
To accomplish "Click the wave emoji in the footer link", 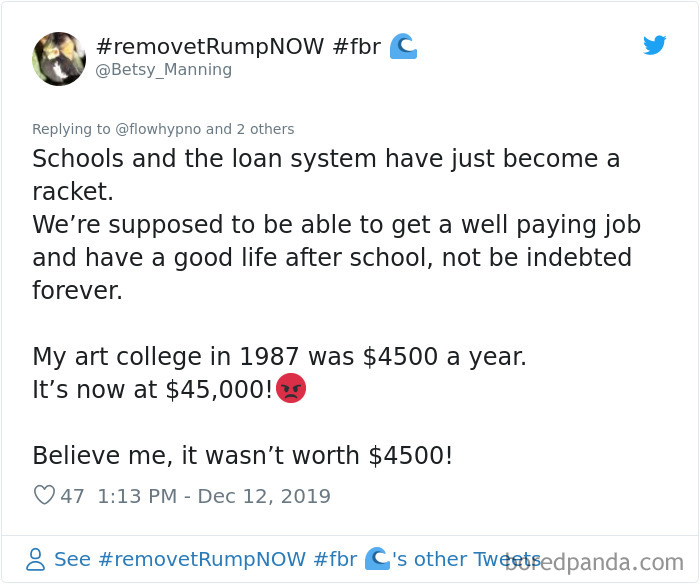I will coord(377,559).
